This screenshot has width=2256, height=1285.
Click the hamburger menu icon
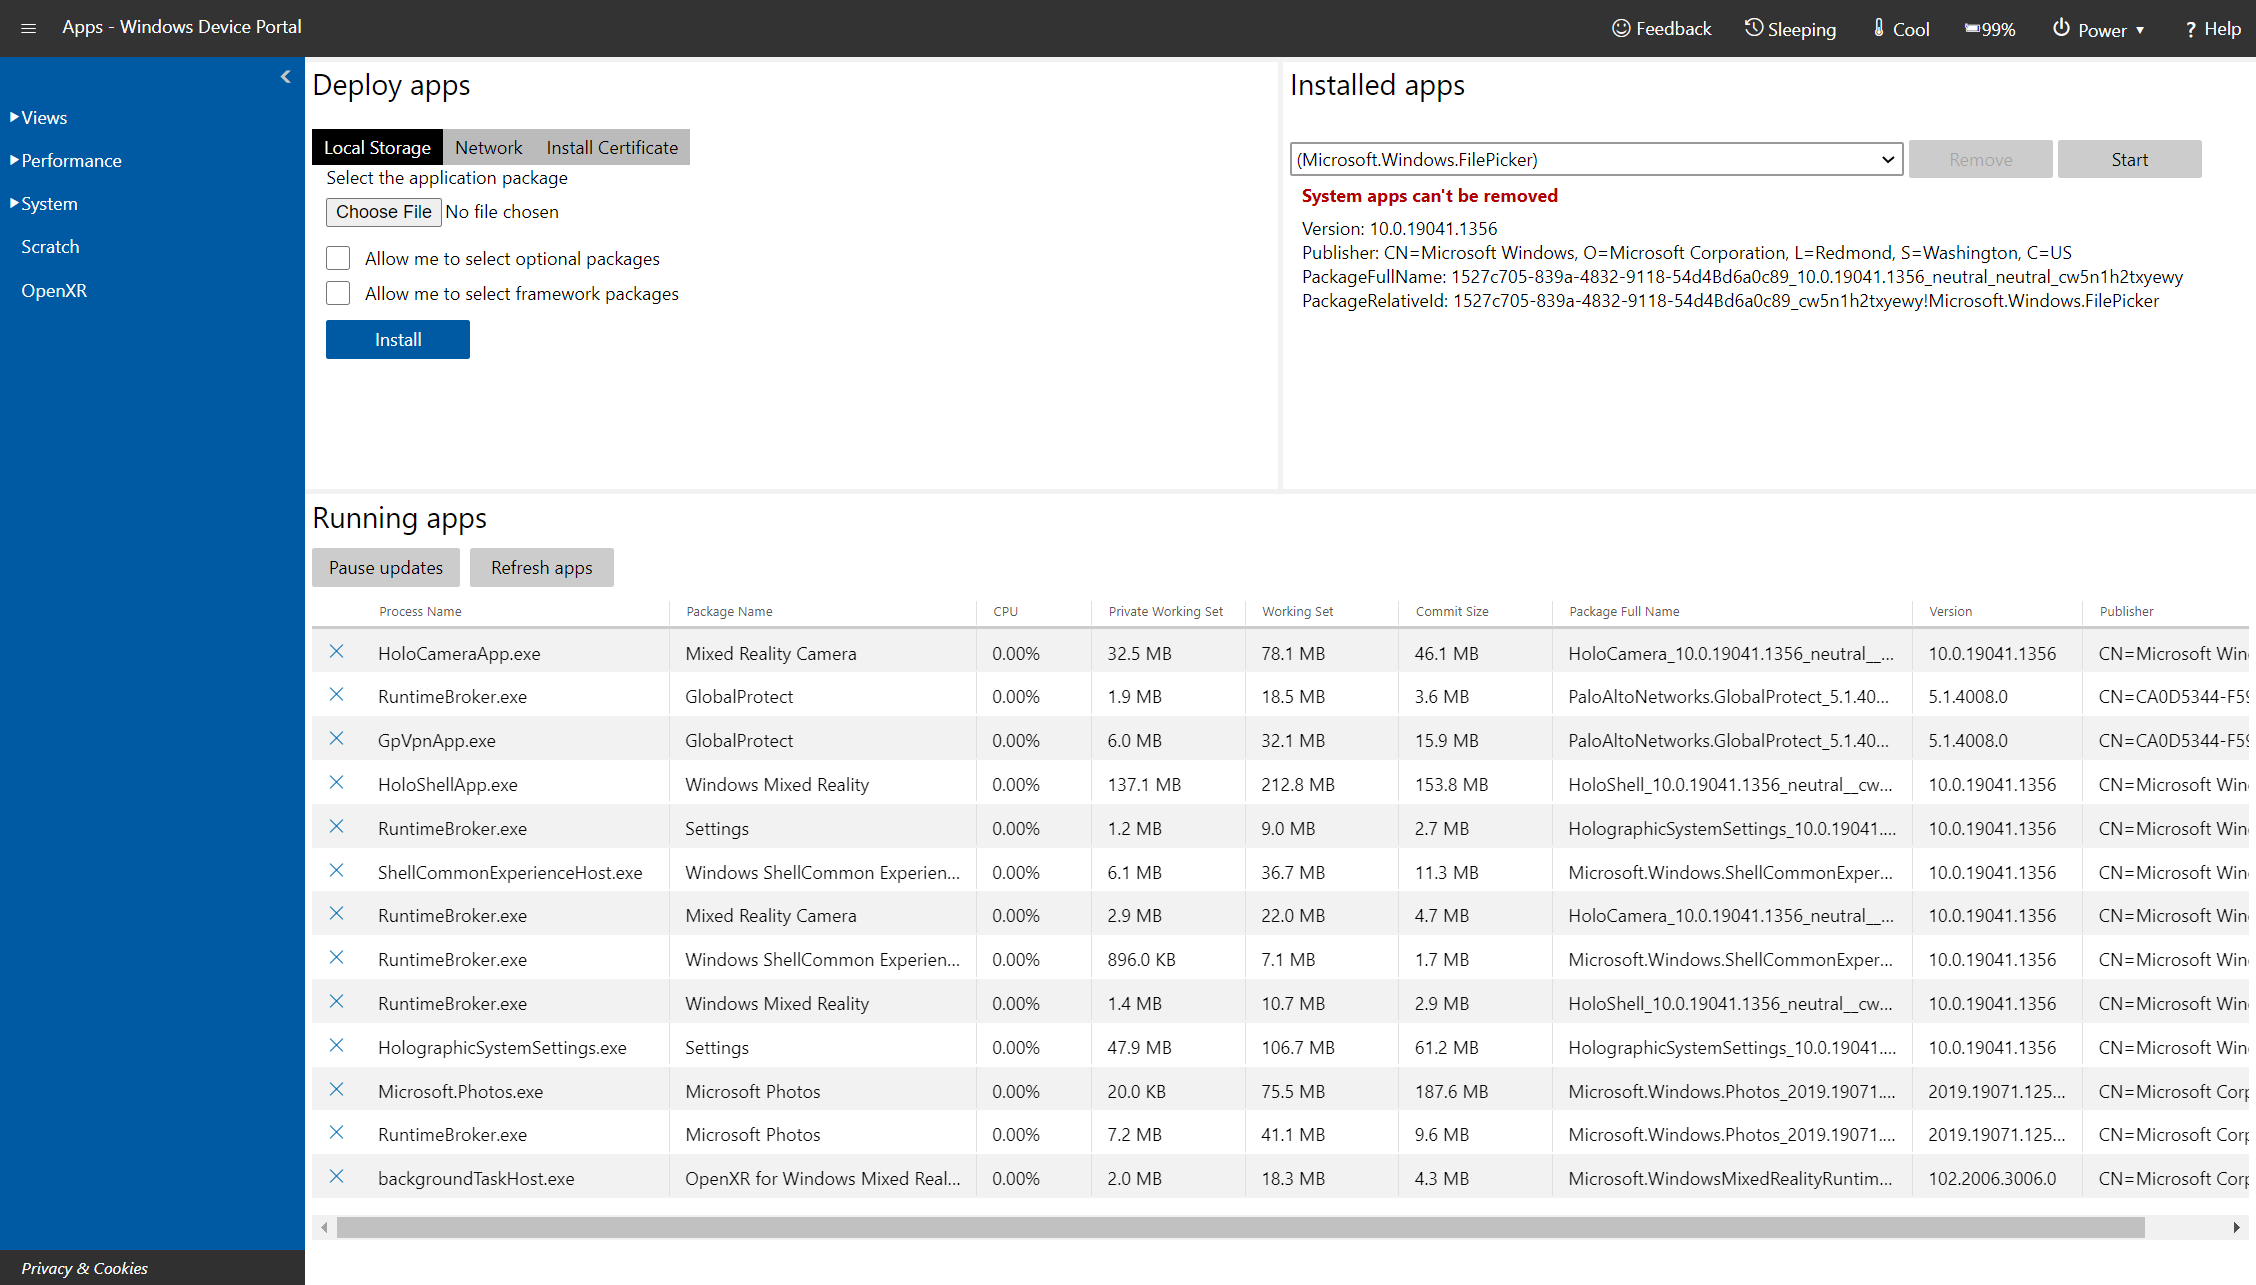pyautogui.click(x=28, y=26)
